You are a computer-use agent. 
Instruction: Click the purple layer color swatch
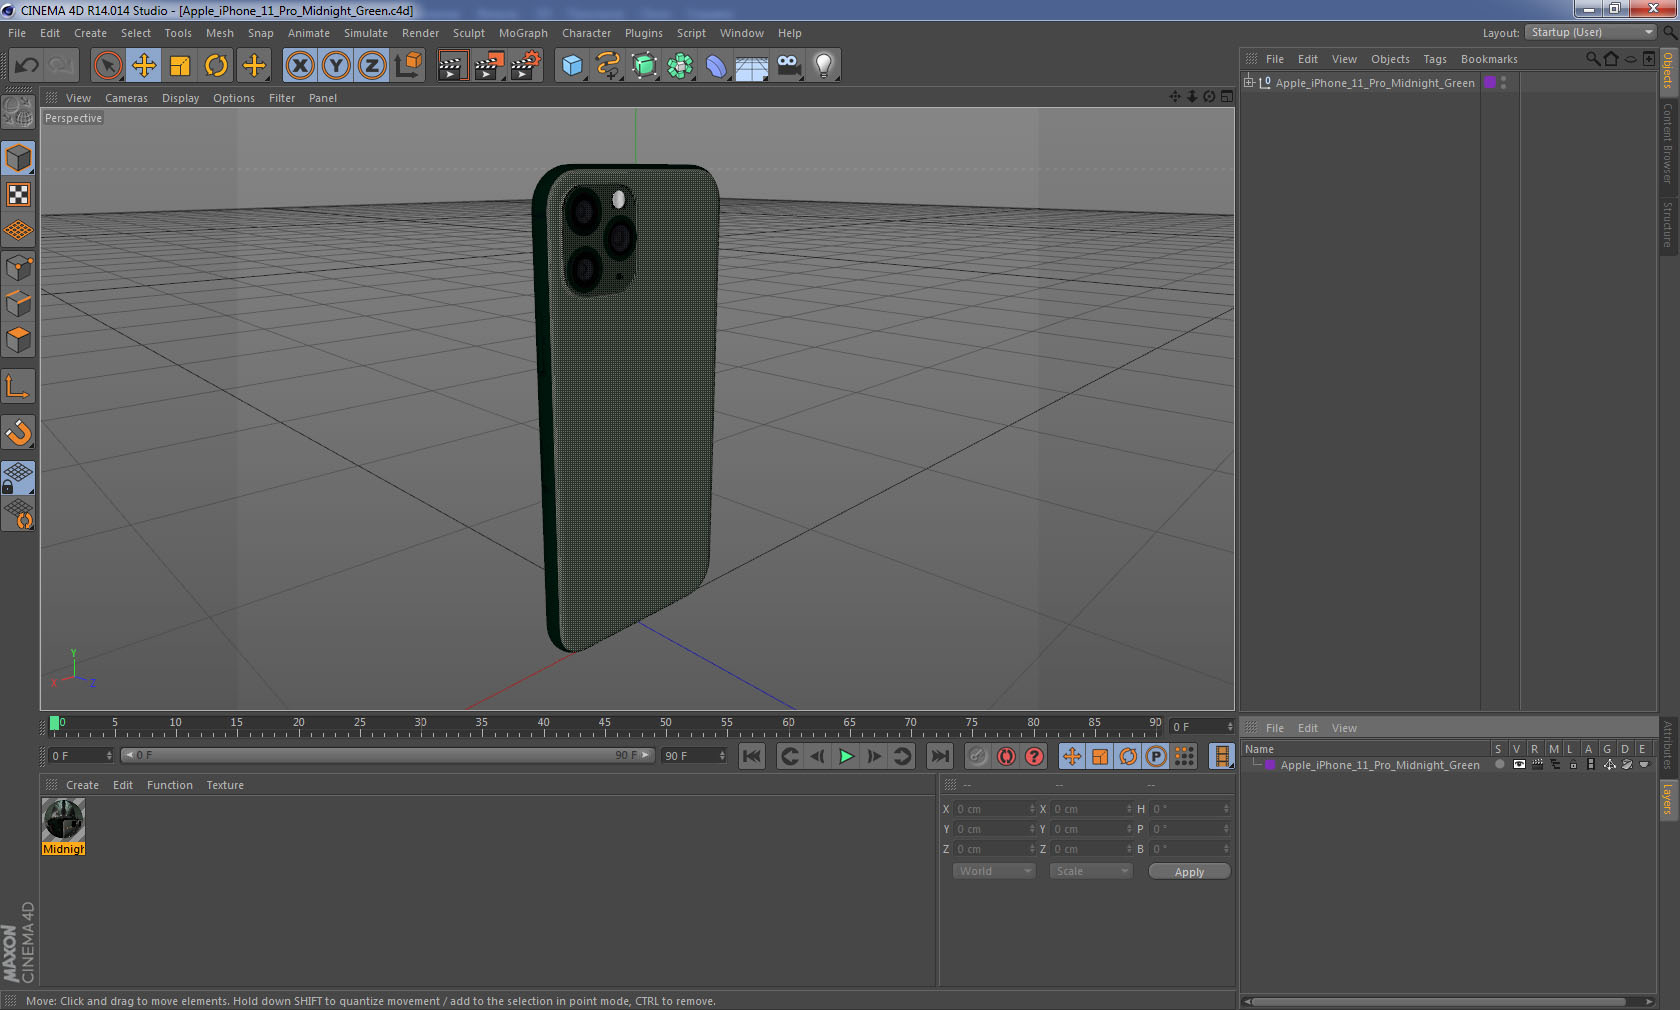[1490, 83]
